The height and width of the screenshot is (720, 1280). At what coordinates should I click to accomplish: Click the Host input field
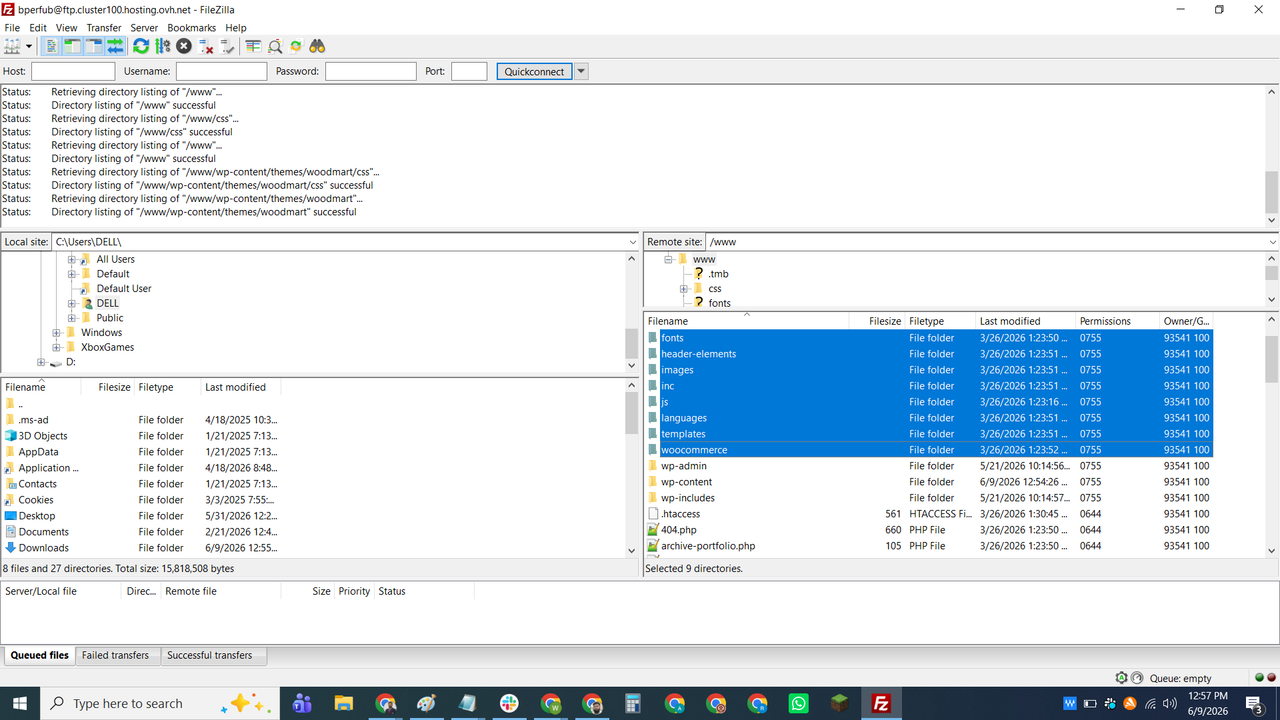[x=73, y=71]
